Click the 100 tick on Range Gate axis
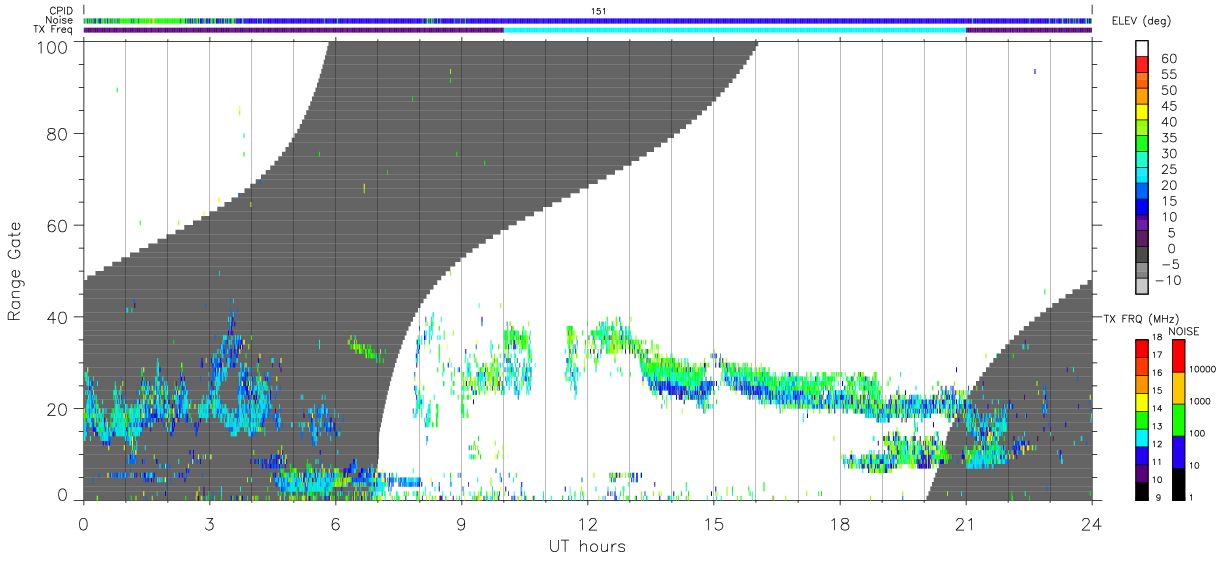Screen dimensions: 1228x567 pyautogui.click(x=52, y=45)
